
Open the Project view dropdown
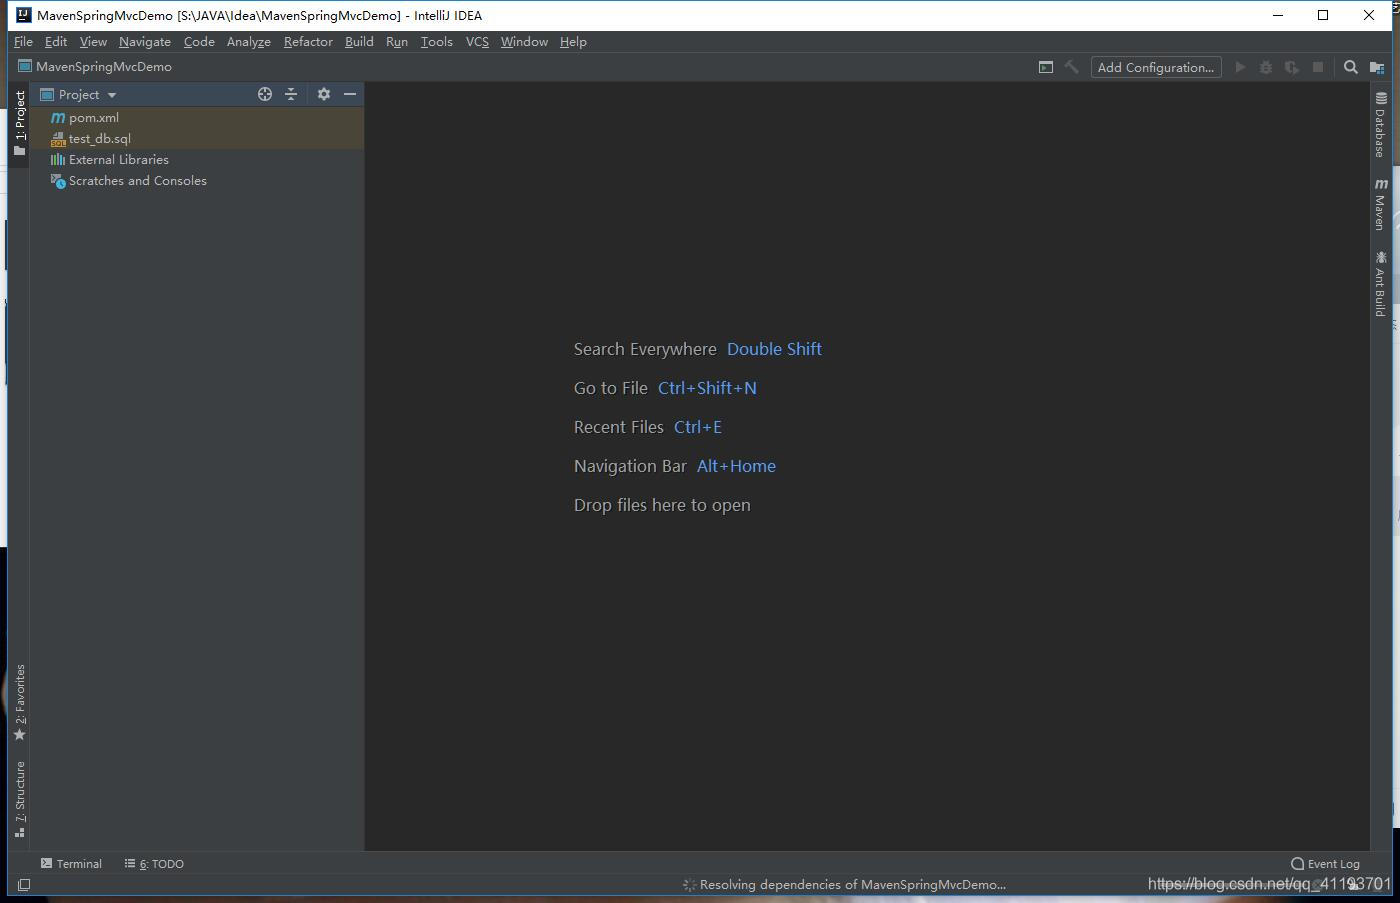pyautogui.click(x=79, y=94)
